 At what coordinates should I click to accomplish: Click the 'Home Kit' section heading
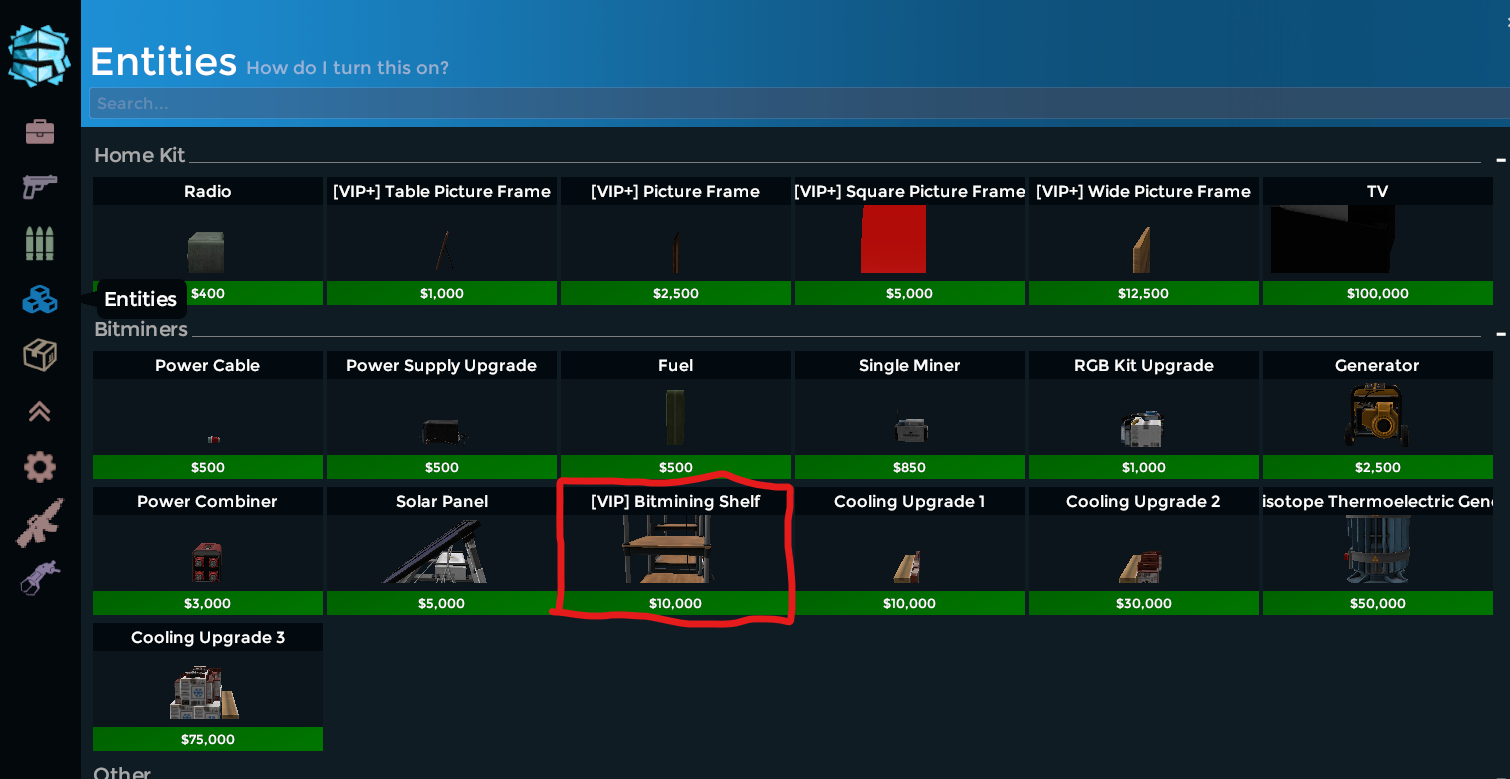(140, 155)
